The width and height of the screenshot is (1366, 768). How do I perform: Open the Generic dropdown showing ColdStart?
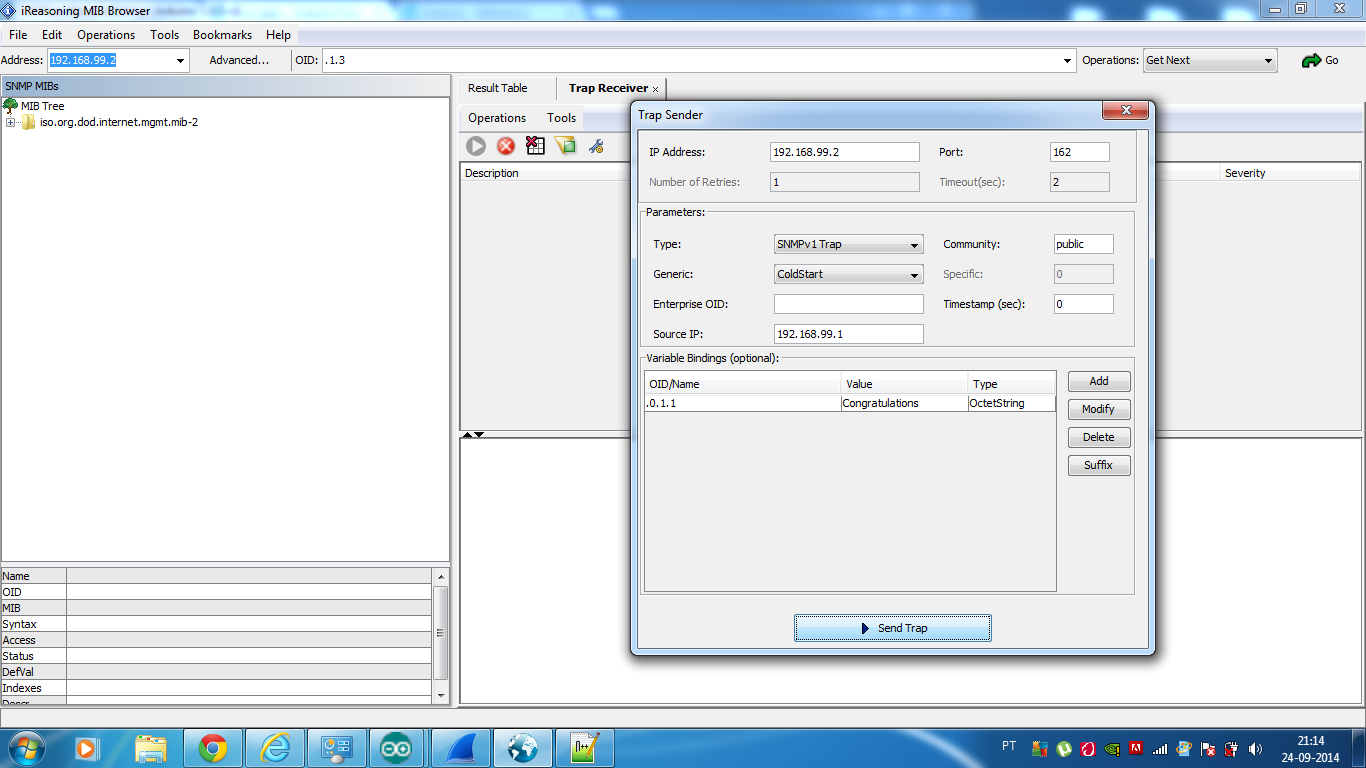click(847, 274)
